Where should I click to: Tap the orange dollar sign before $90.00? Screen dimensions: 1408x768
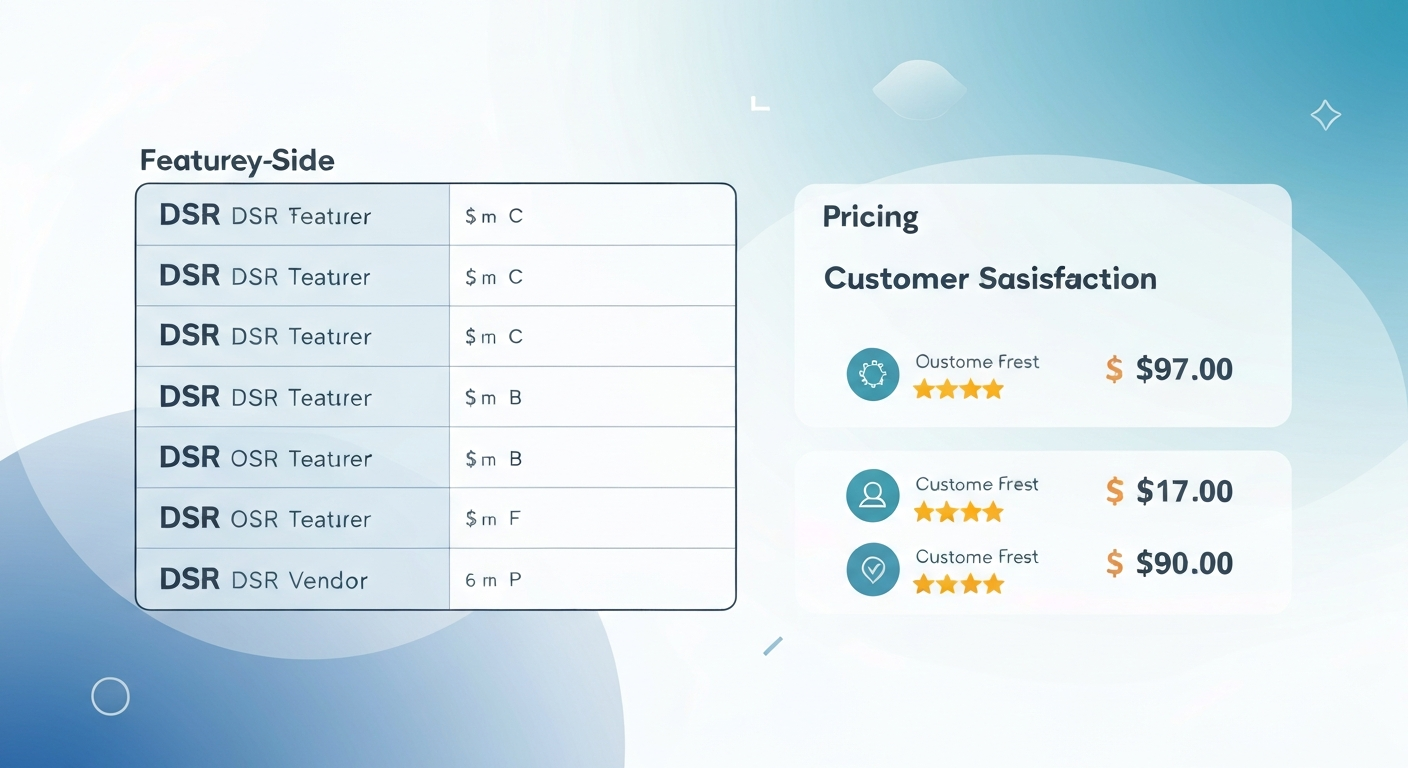pyautogui.click(x=1114, y=564)
